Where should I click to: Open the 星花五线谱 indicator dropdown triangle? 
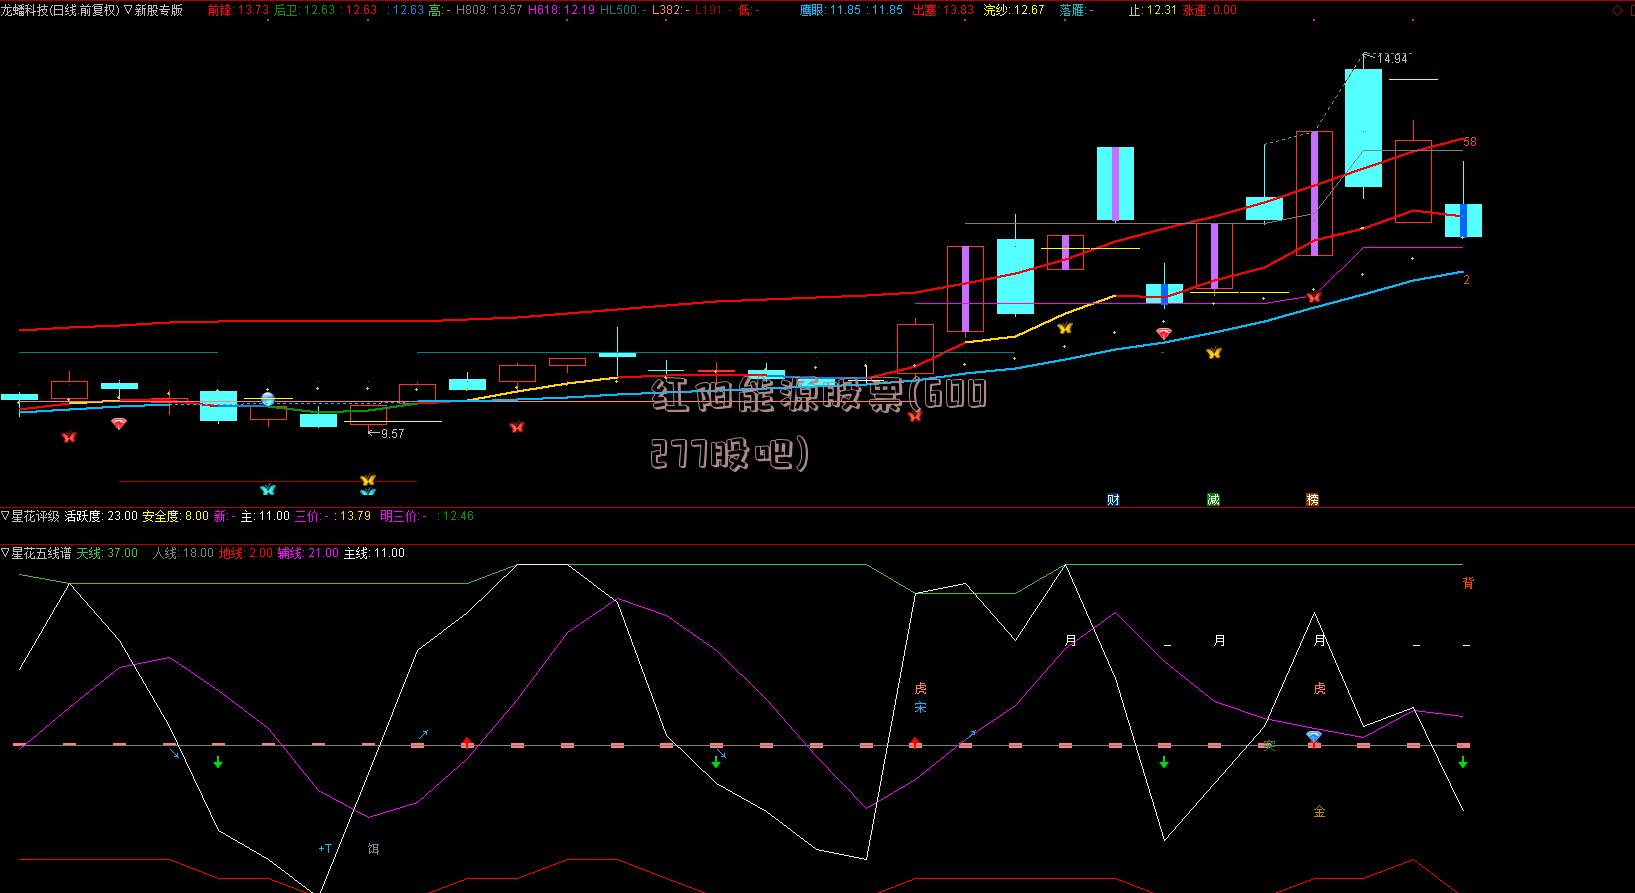5,553
